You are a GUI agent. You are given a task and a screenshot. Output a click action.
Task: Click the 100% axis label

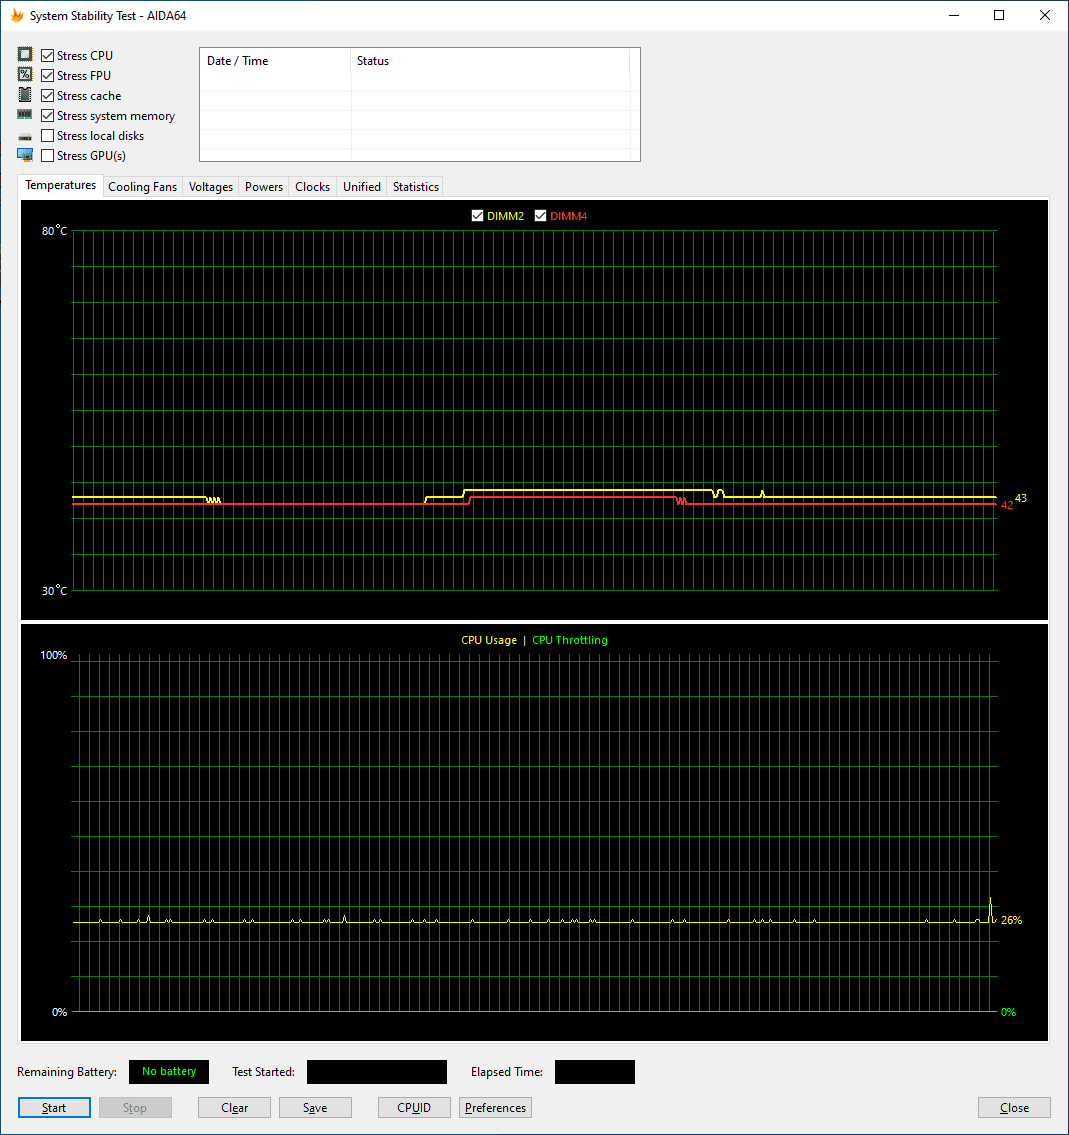click(54, 655)
